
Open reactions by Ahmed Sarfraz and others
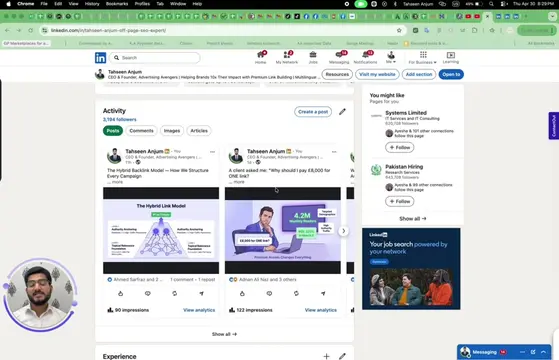[135, 279]
